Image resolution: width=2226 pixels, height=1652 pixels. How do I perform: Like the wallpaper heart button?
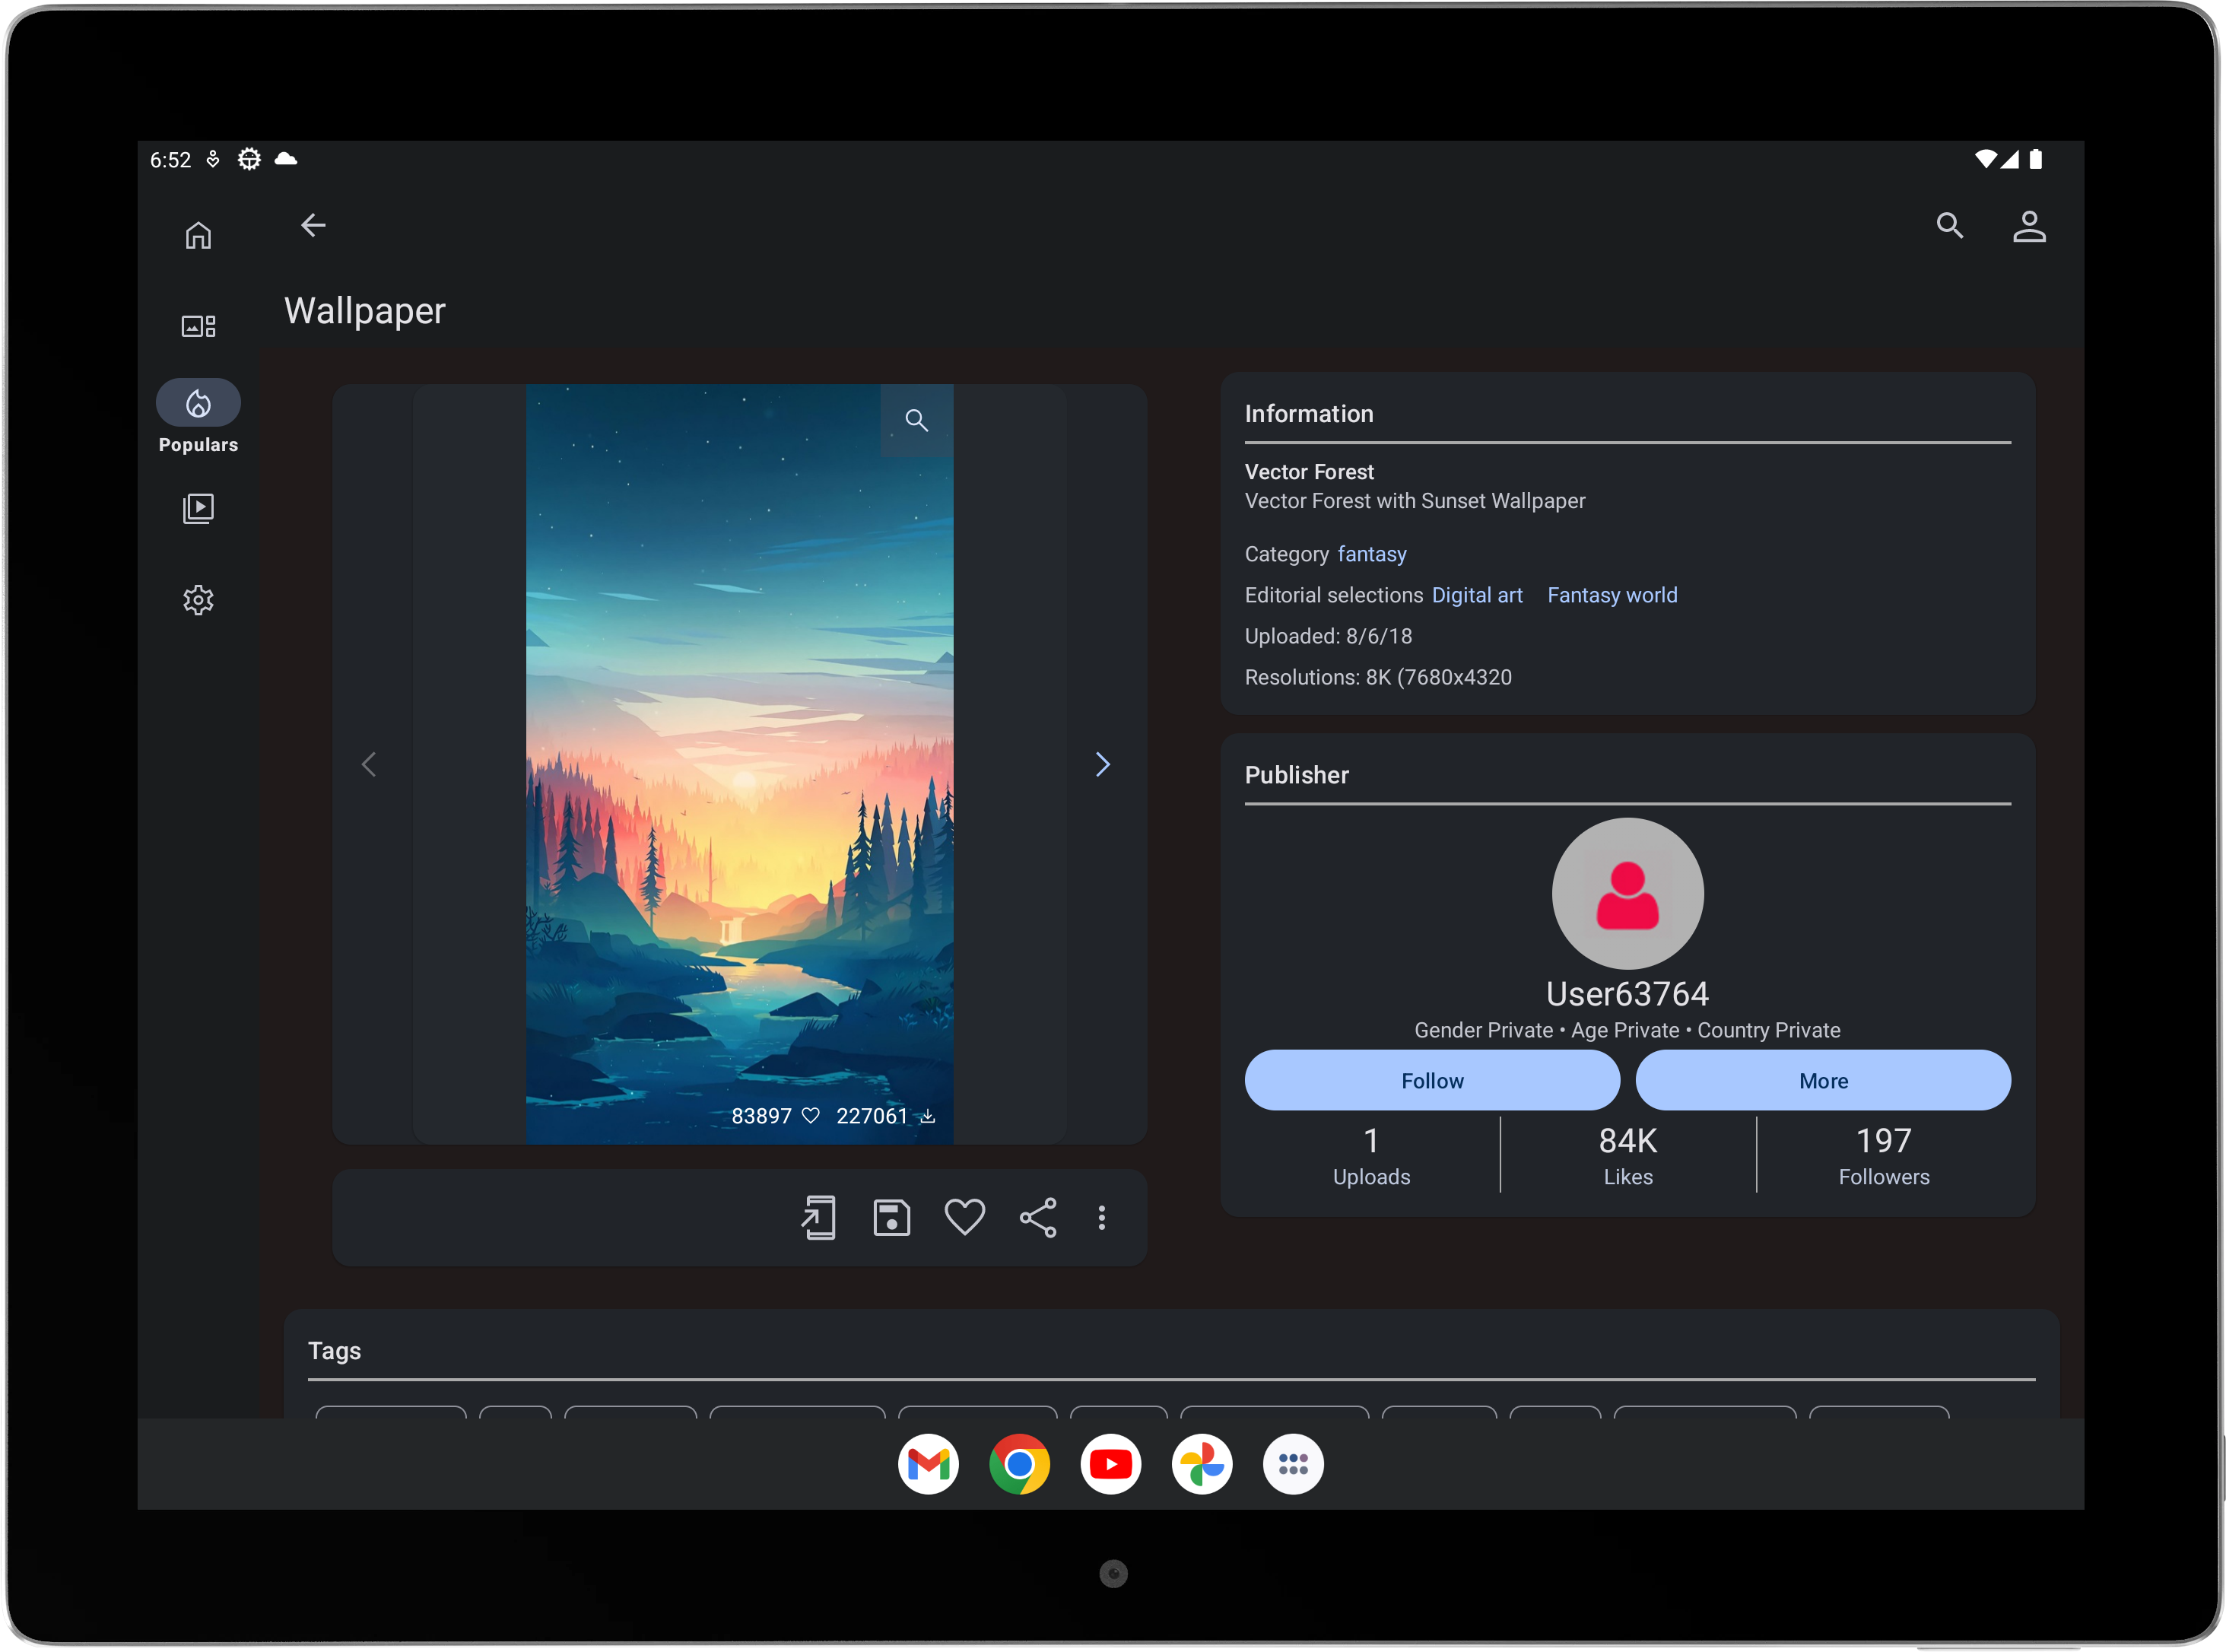(x=964, y=1217)
